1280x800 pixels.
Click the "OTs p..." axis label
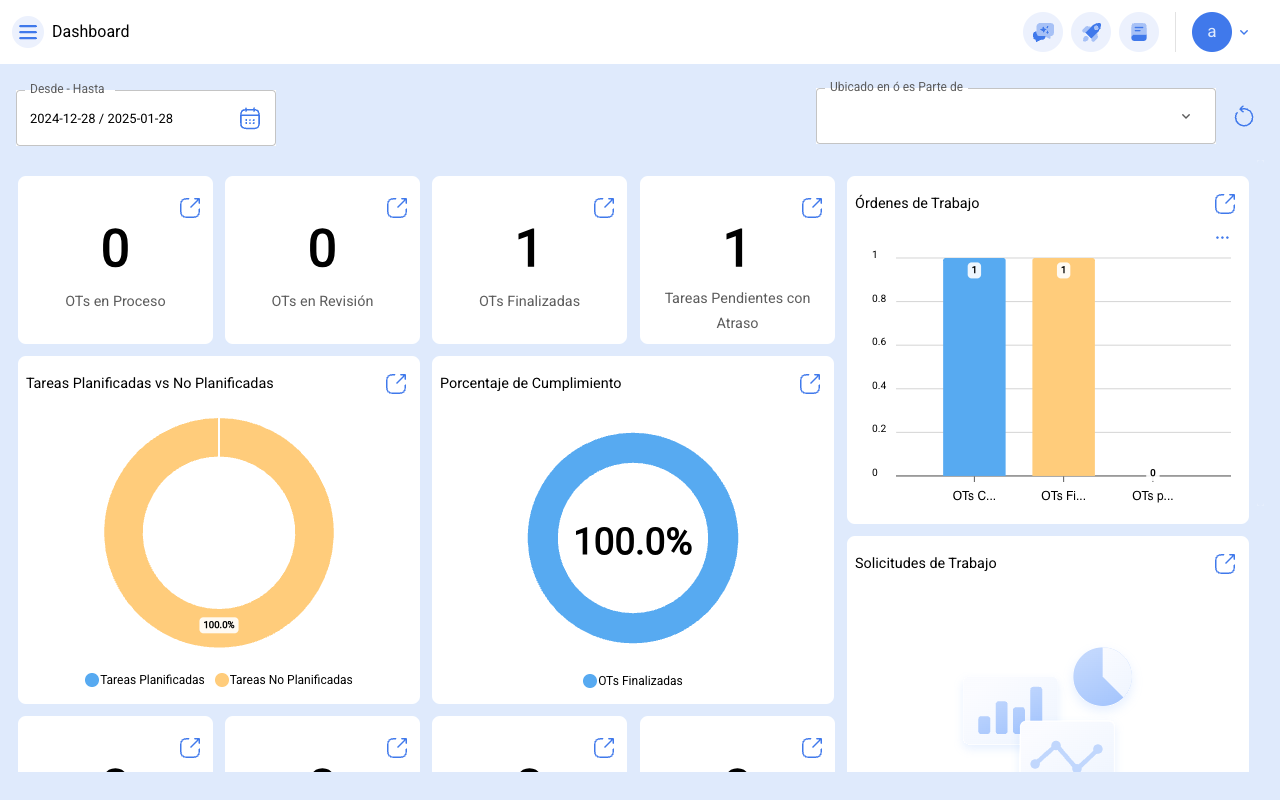coord(1153,496)
